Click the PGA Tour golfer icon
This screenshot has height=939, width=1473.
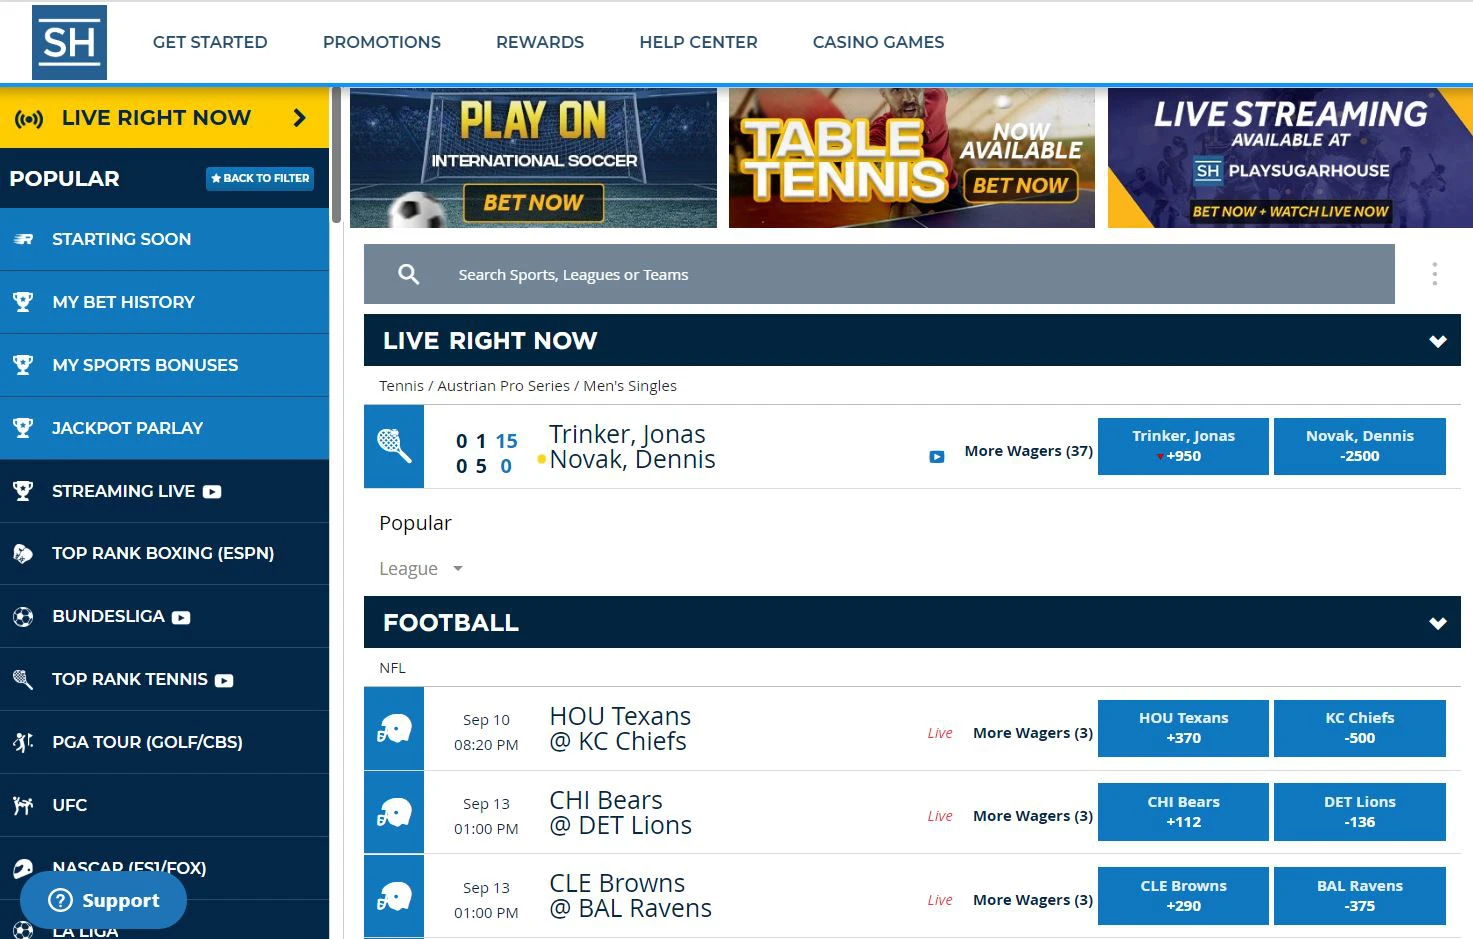(x=23, y=742)
